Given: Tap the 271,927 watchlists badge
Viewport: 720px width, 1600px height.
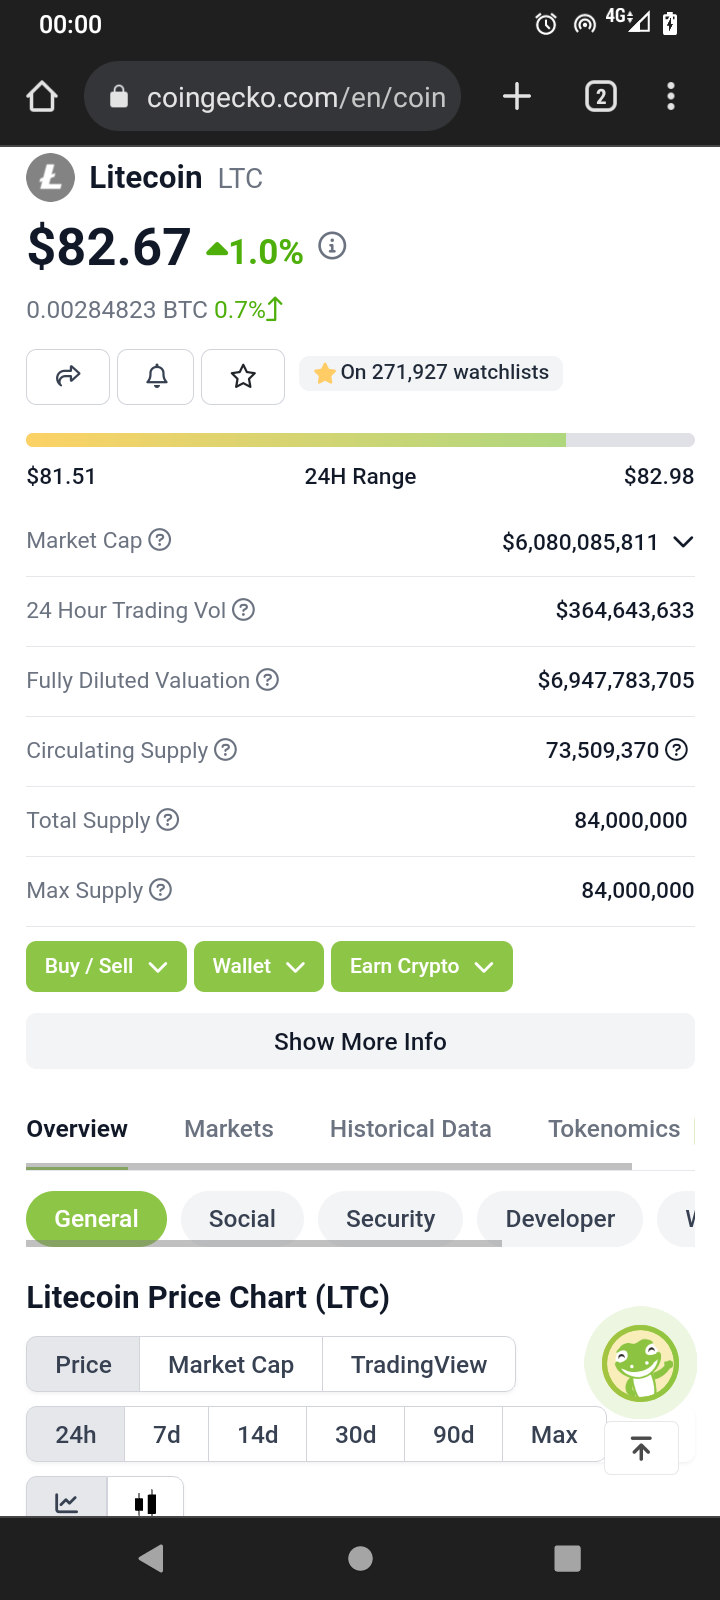Looking at the screenshot, I should pyautogui.click(x=431, y=373).
